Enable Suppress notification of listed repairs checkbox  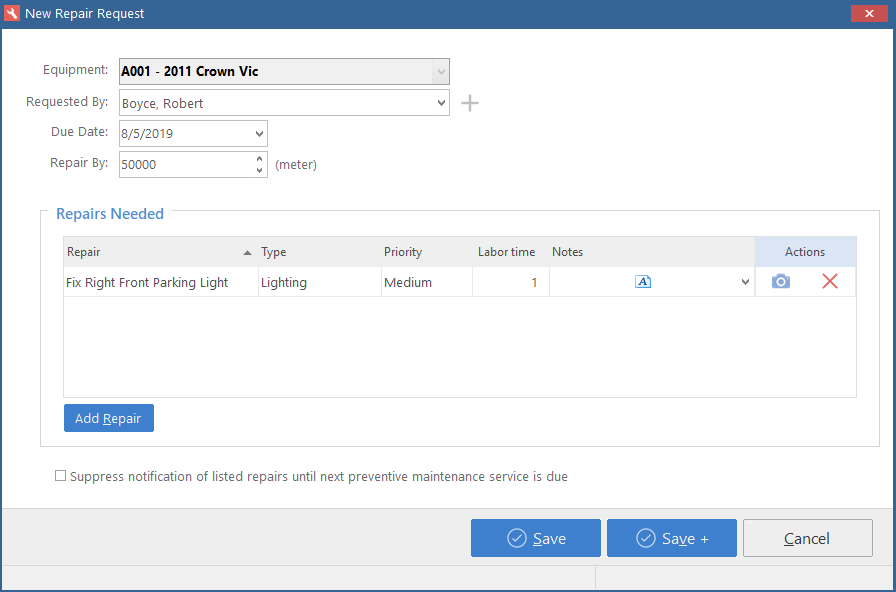tap(60, 476)
